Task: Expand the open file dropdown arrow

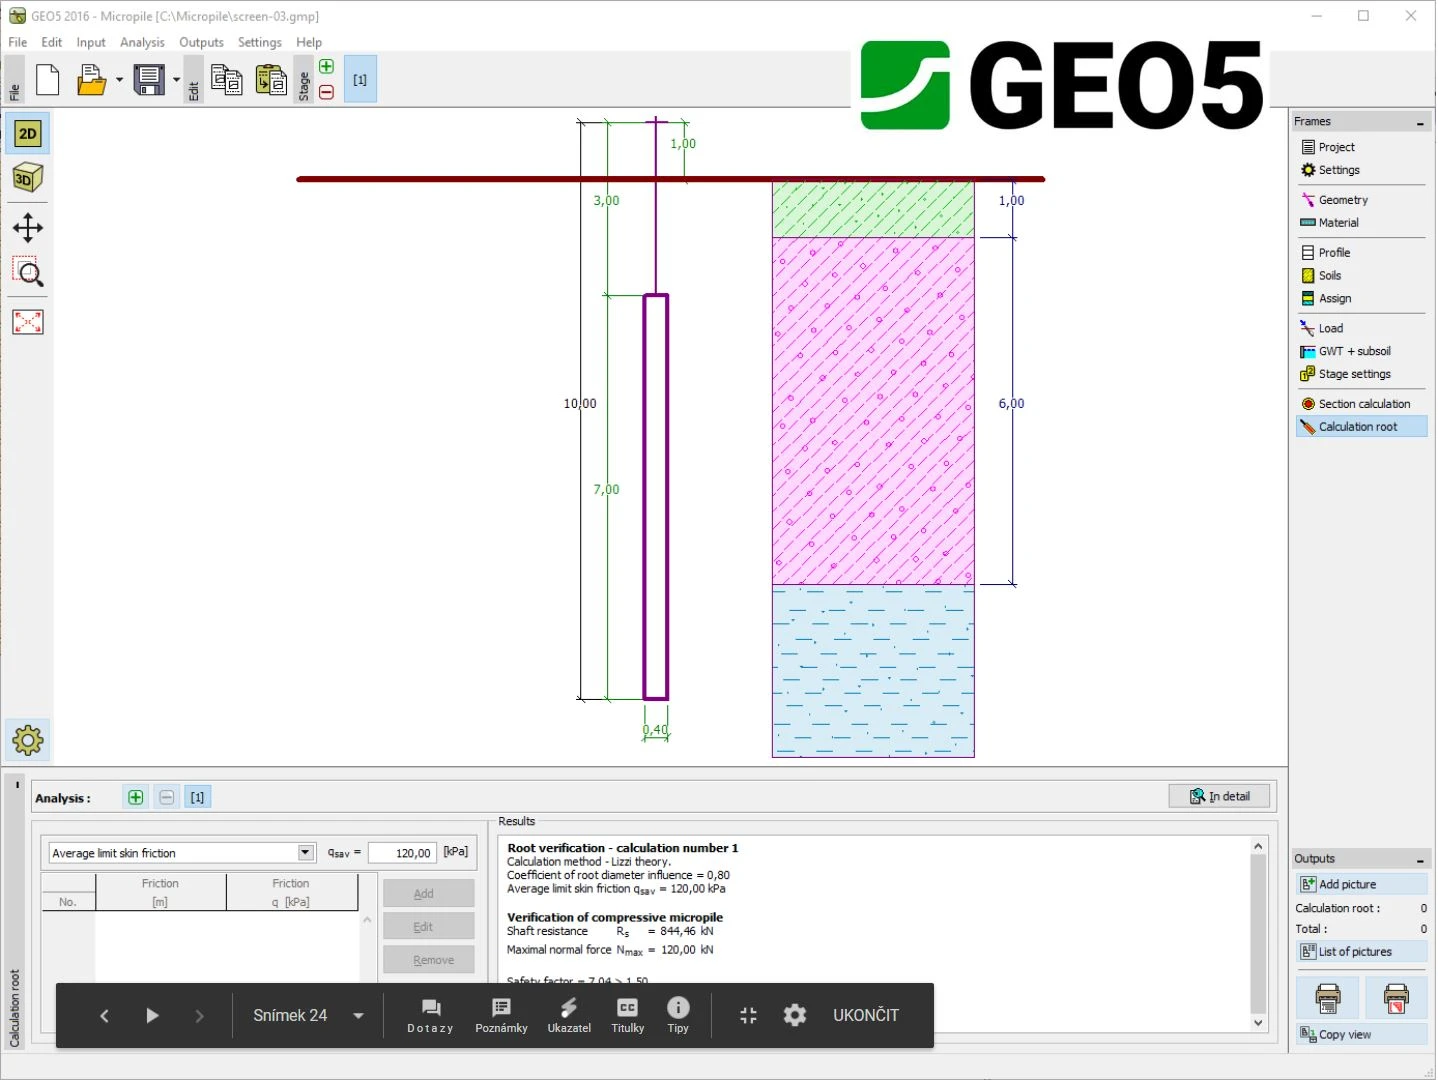Action: (x=119, y=80)
